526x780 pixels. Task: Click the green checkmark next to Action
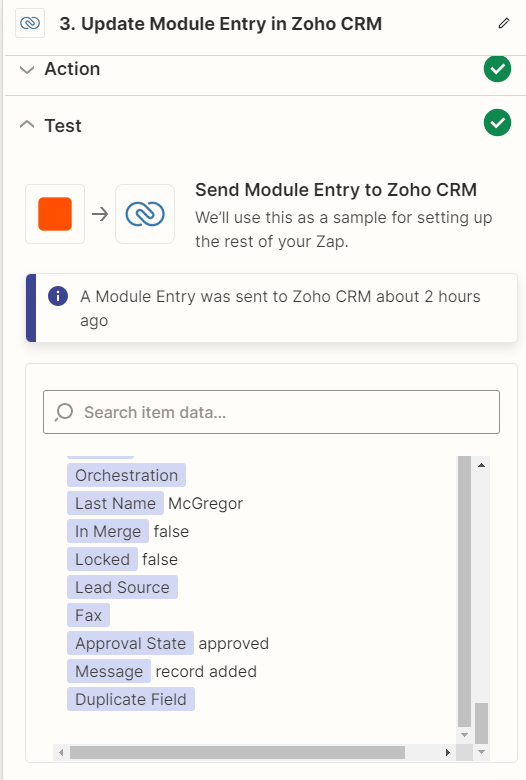[497, 69]
